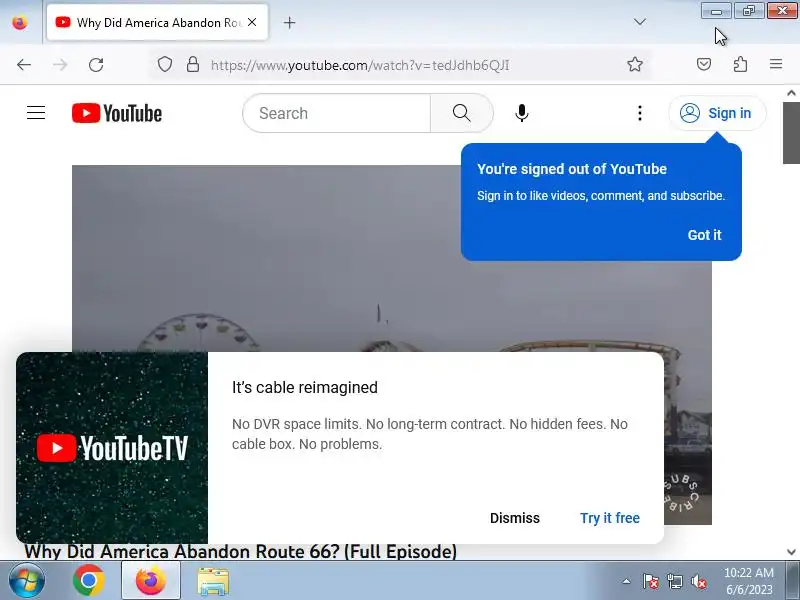Dismiss signed-out tooltip with Got it
Viewport: 800px width, 600px height.
pyautogui.click(x=704, y=235)
